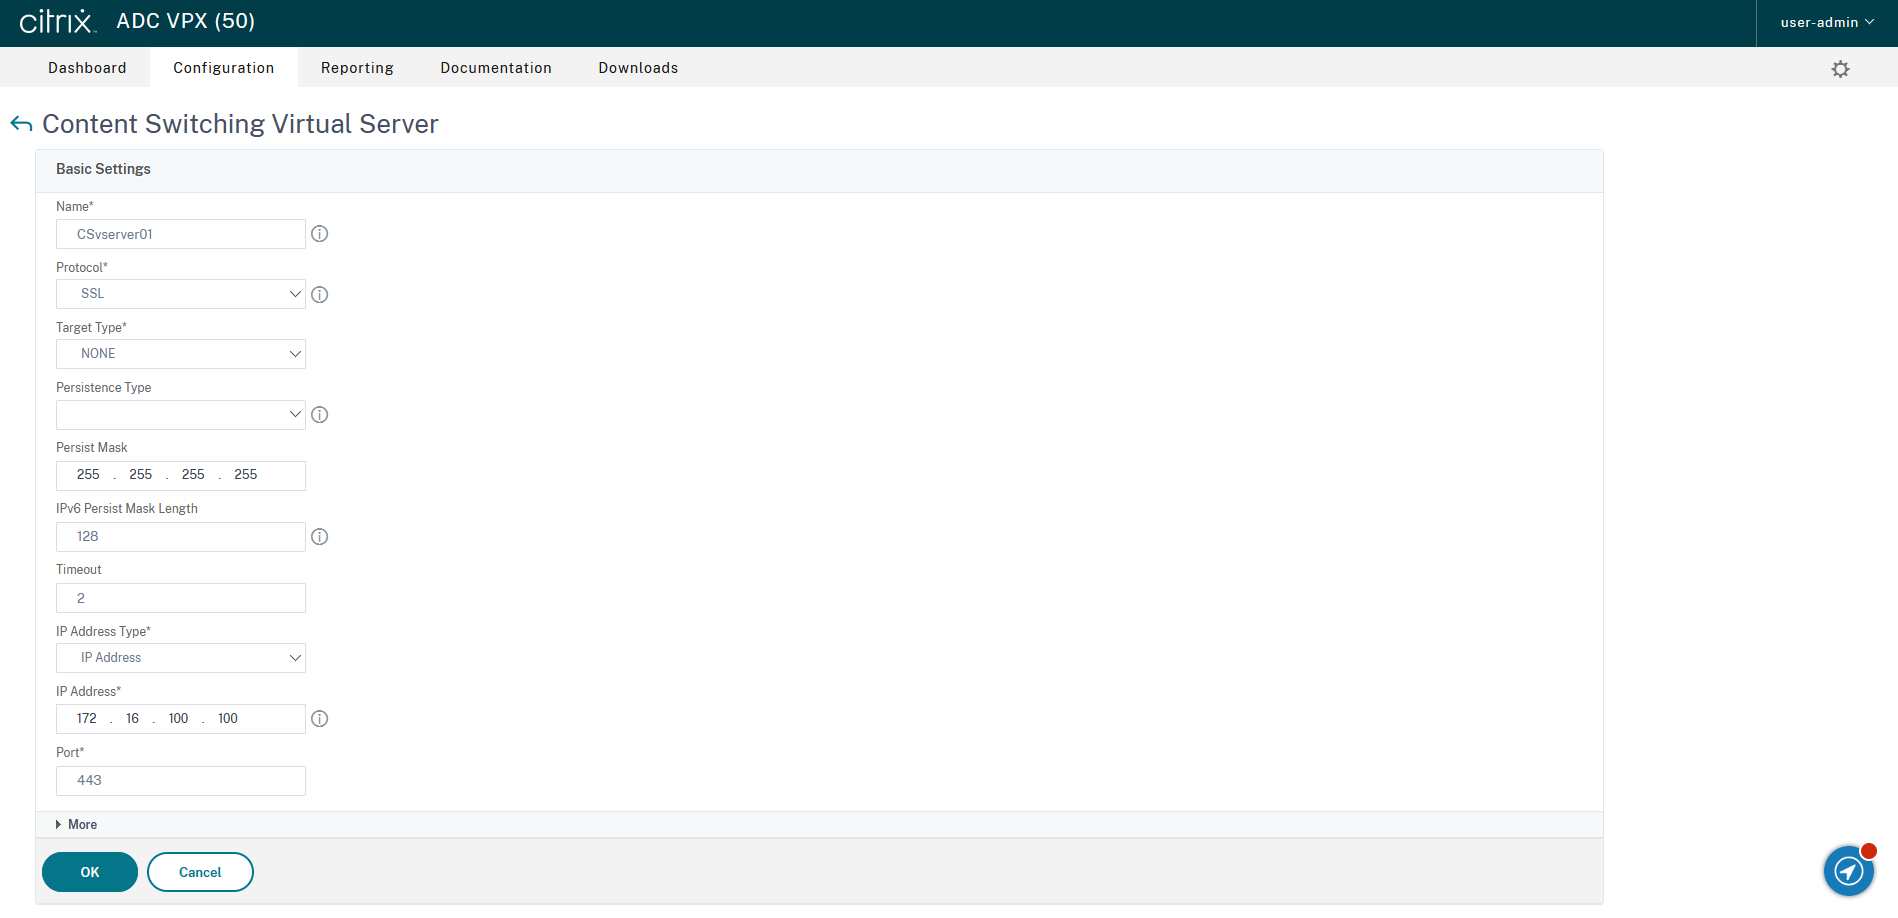Click into the Timeout field
This screenshot has height=918, width=1898.
pos(181,598)
